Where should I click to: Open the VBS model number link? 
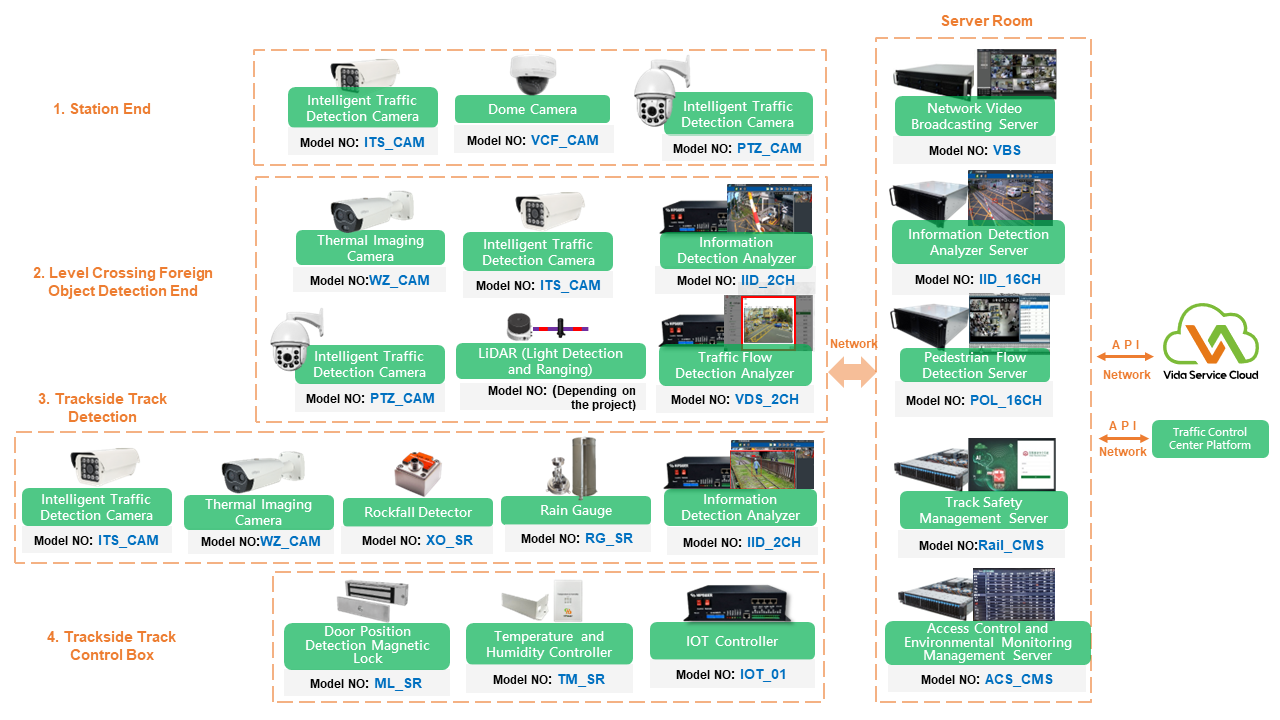pyautogui.click(x=1007, y=150)
